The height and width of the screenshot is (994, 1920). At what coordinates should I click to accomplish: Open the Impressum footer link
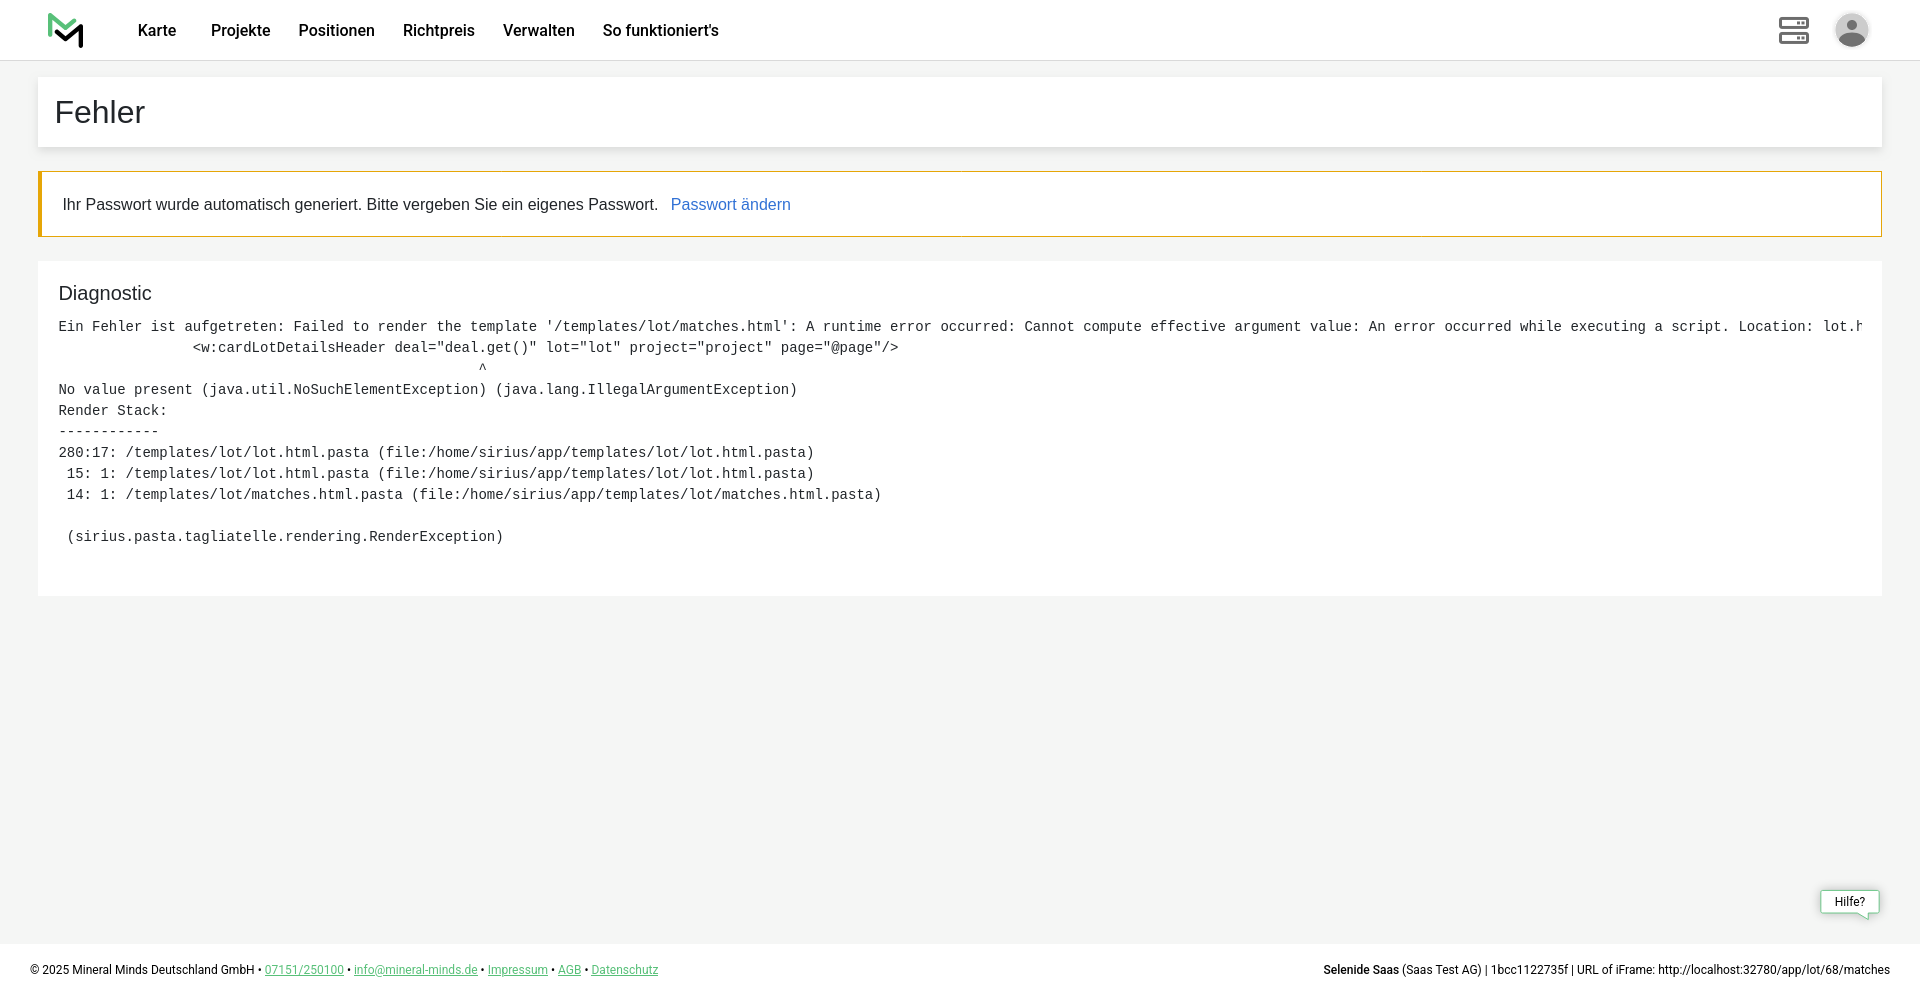[517, 970]
